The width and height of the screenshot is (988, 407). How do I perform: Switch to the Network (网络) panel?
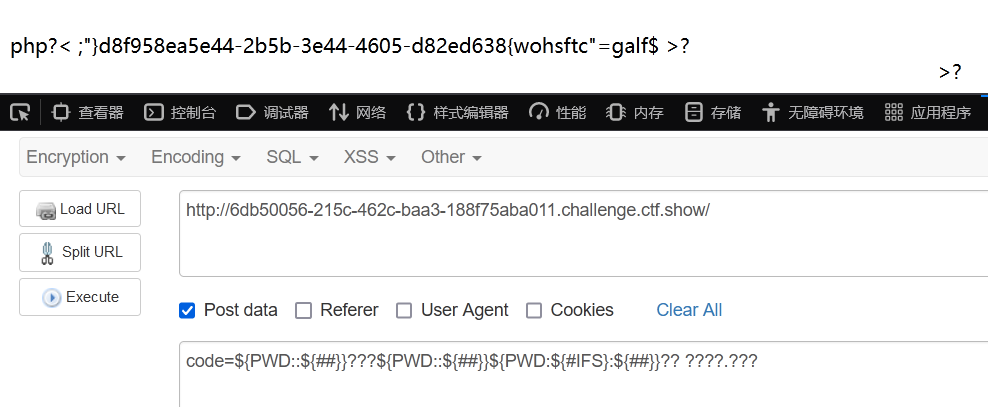click(357, 113)
